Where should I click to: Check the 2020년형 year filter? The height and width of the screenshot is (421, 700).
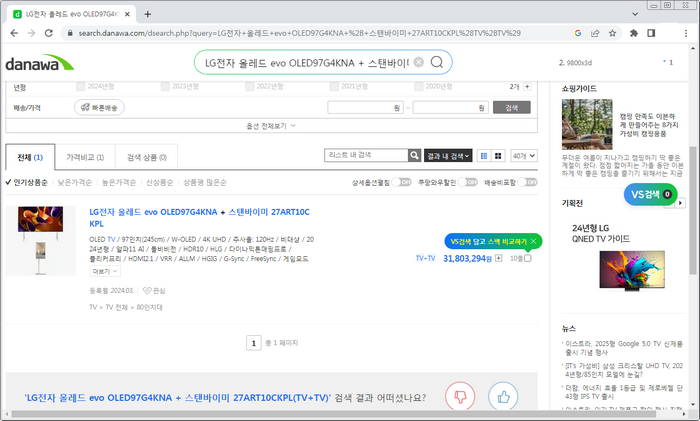pos(419,86)
